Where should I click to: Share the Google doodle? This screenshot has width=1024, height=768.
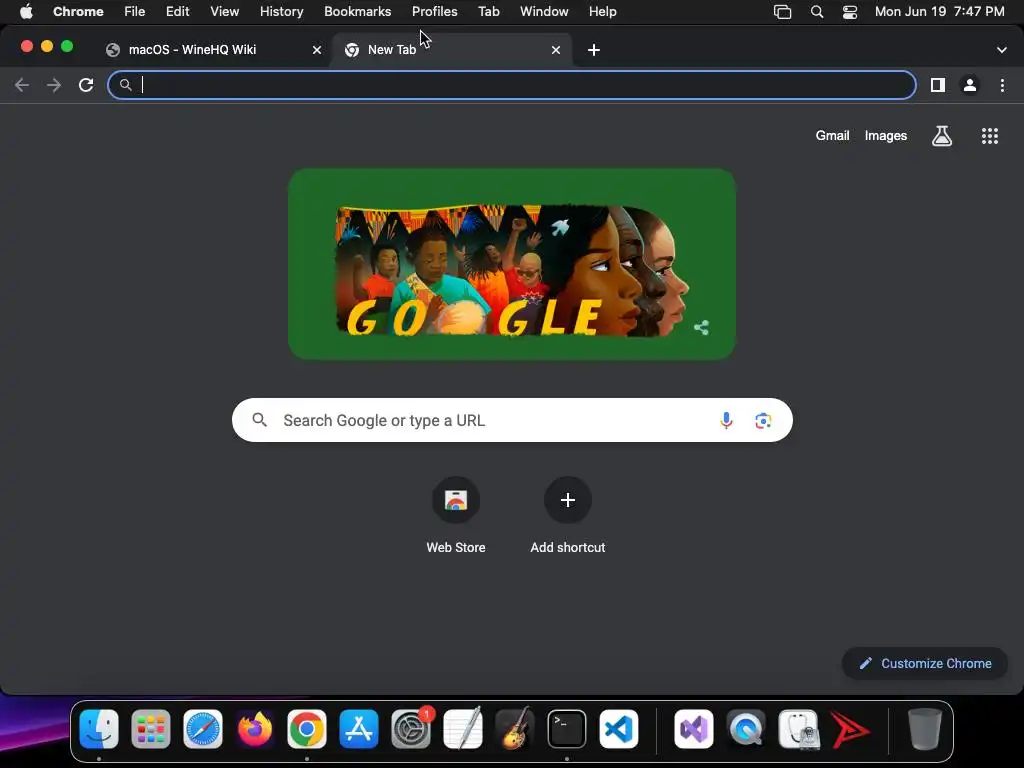701,327
